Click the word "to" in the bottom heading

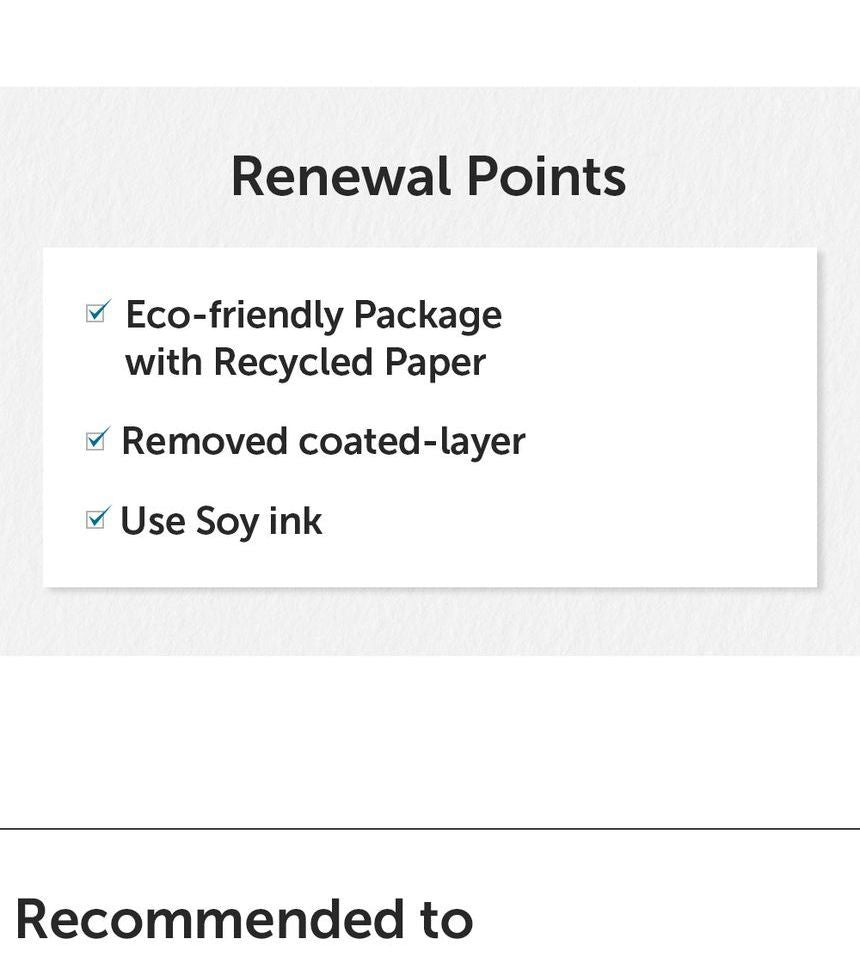pyautogui.click(x=446, y=919)
